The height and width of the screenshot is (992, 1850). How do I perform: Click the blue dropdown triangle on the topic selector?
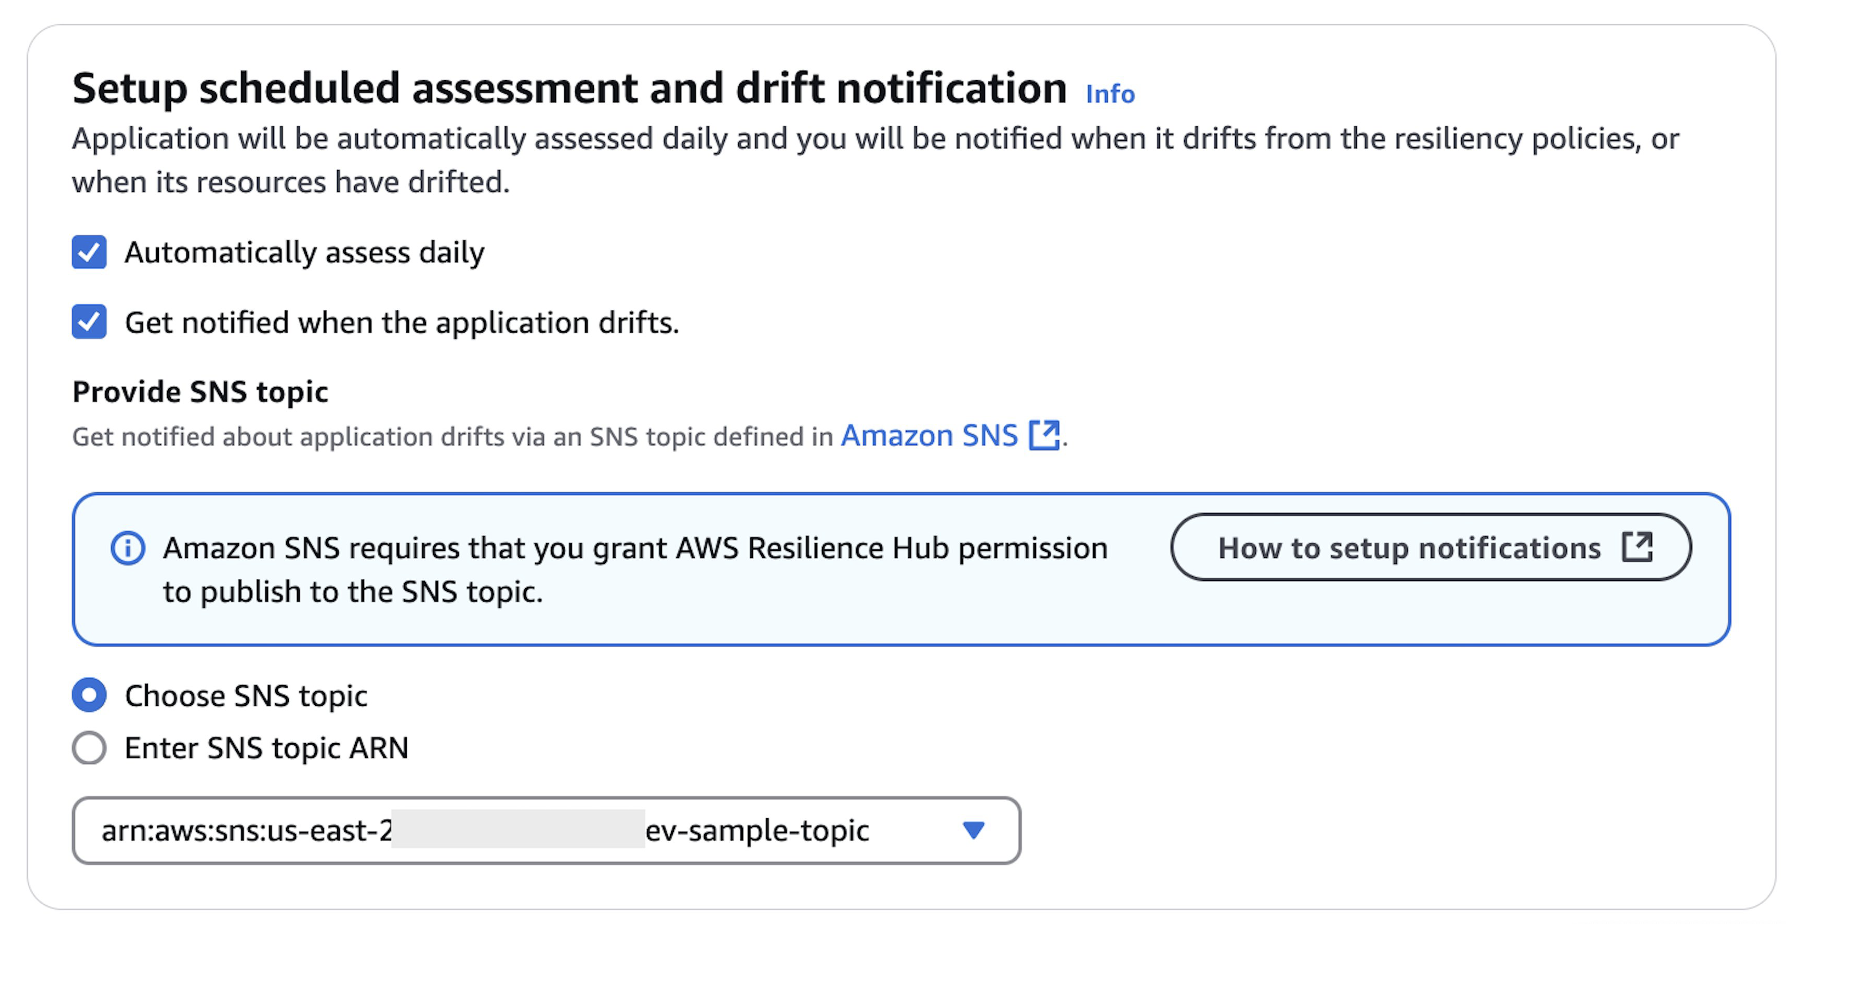tap(971, 830)
